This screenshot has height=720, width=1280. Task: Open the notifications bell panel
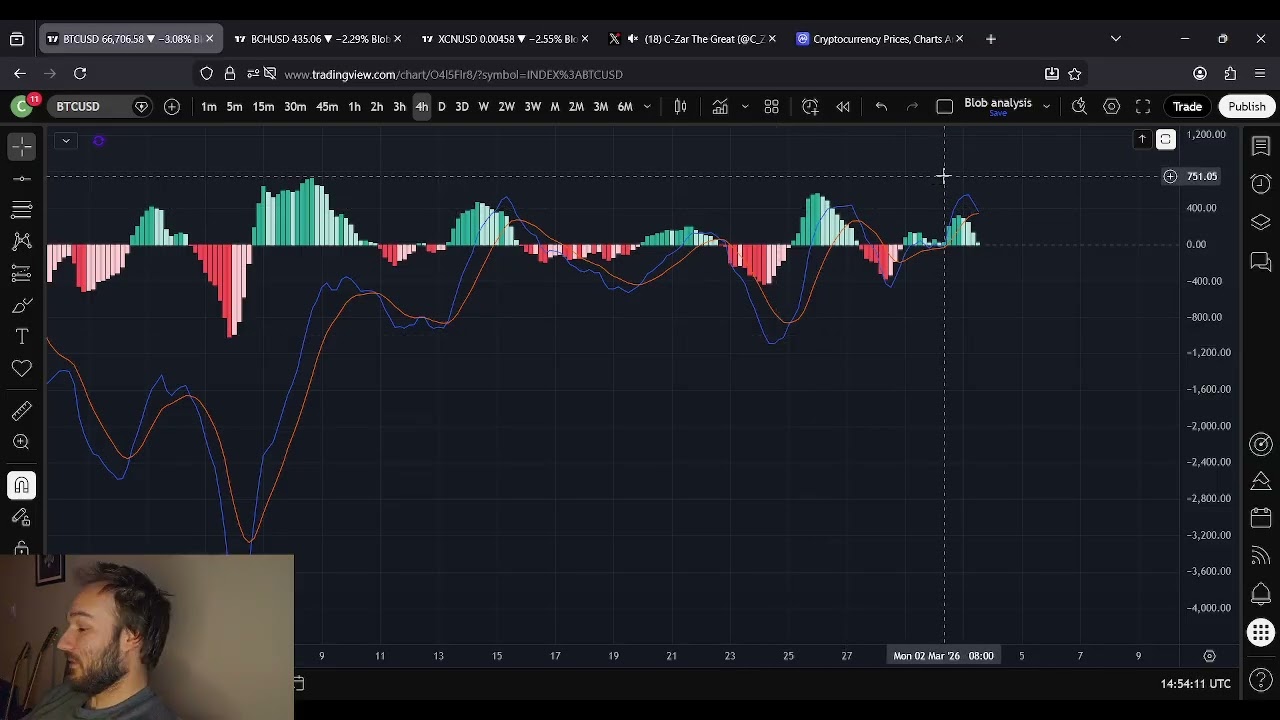point(1260,594)
